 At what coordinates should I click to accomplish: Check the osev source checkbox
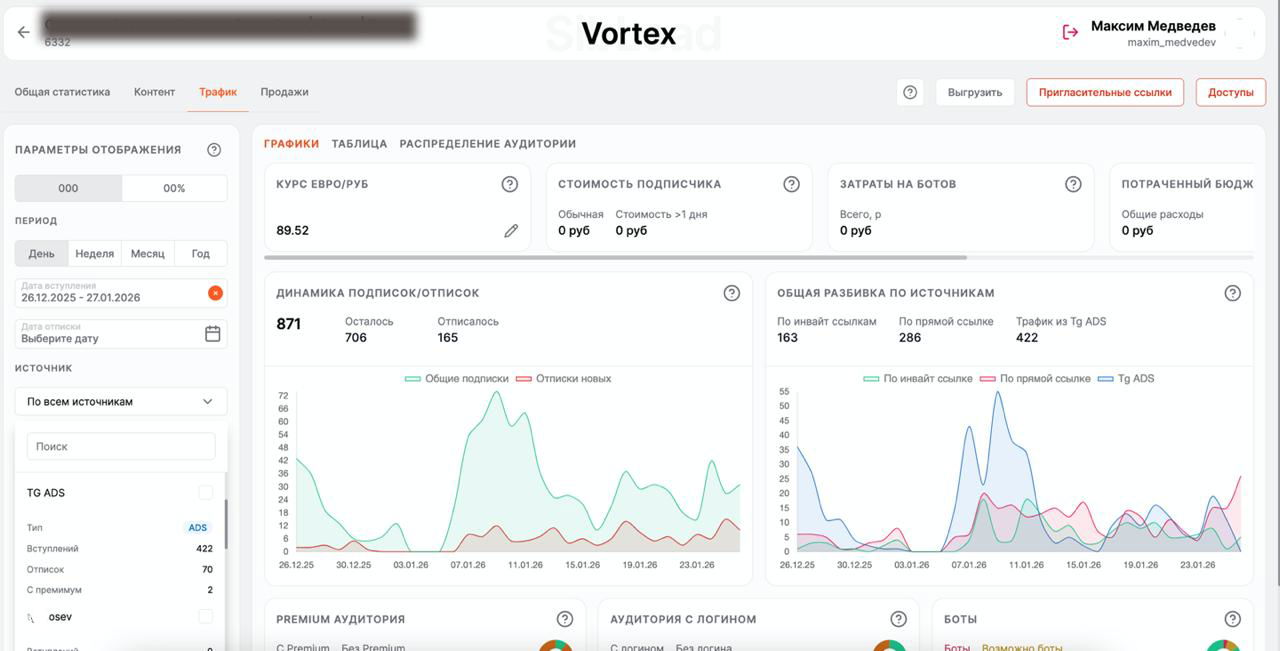tap(205, 616)
